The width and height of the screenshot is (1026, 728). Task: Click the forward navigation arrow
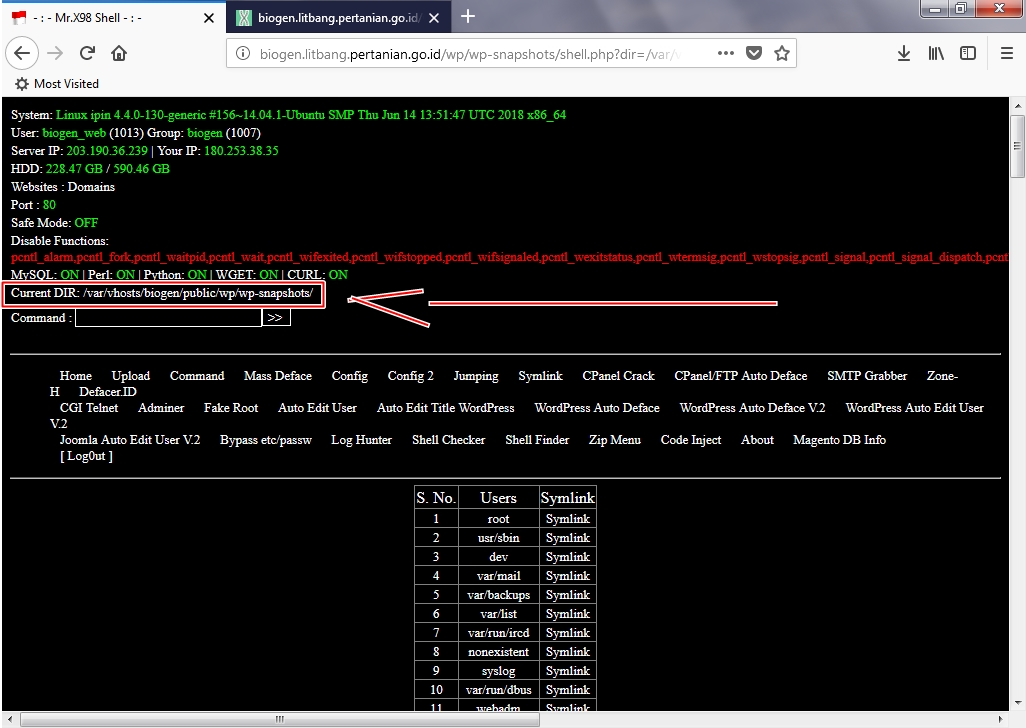pos(55,54)
